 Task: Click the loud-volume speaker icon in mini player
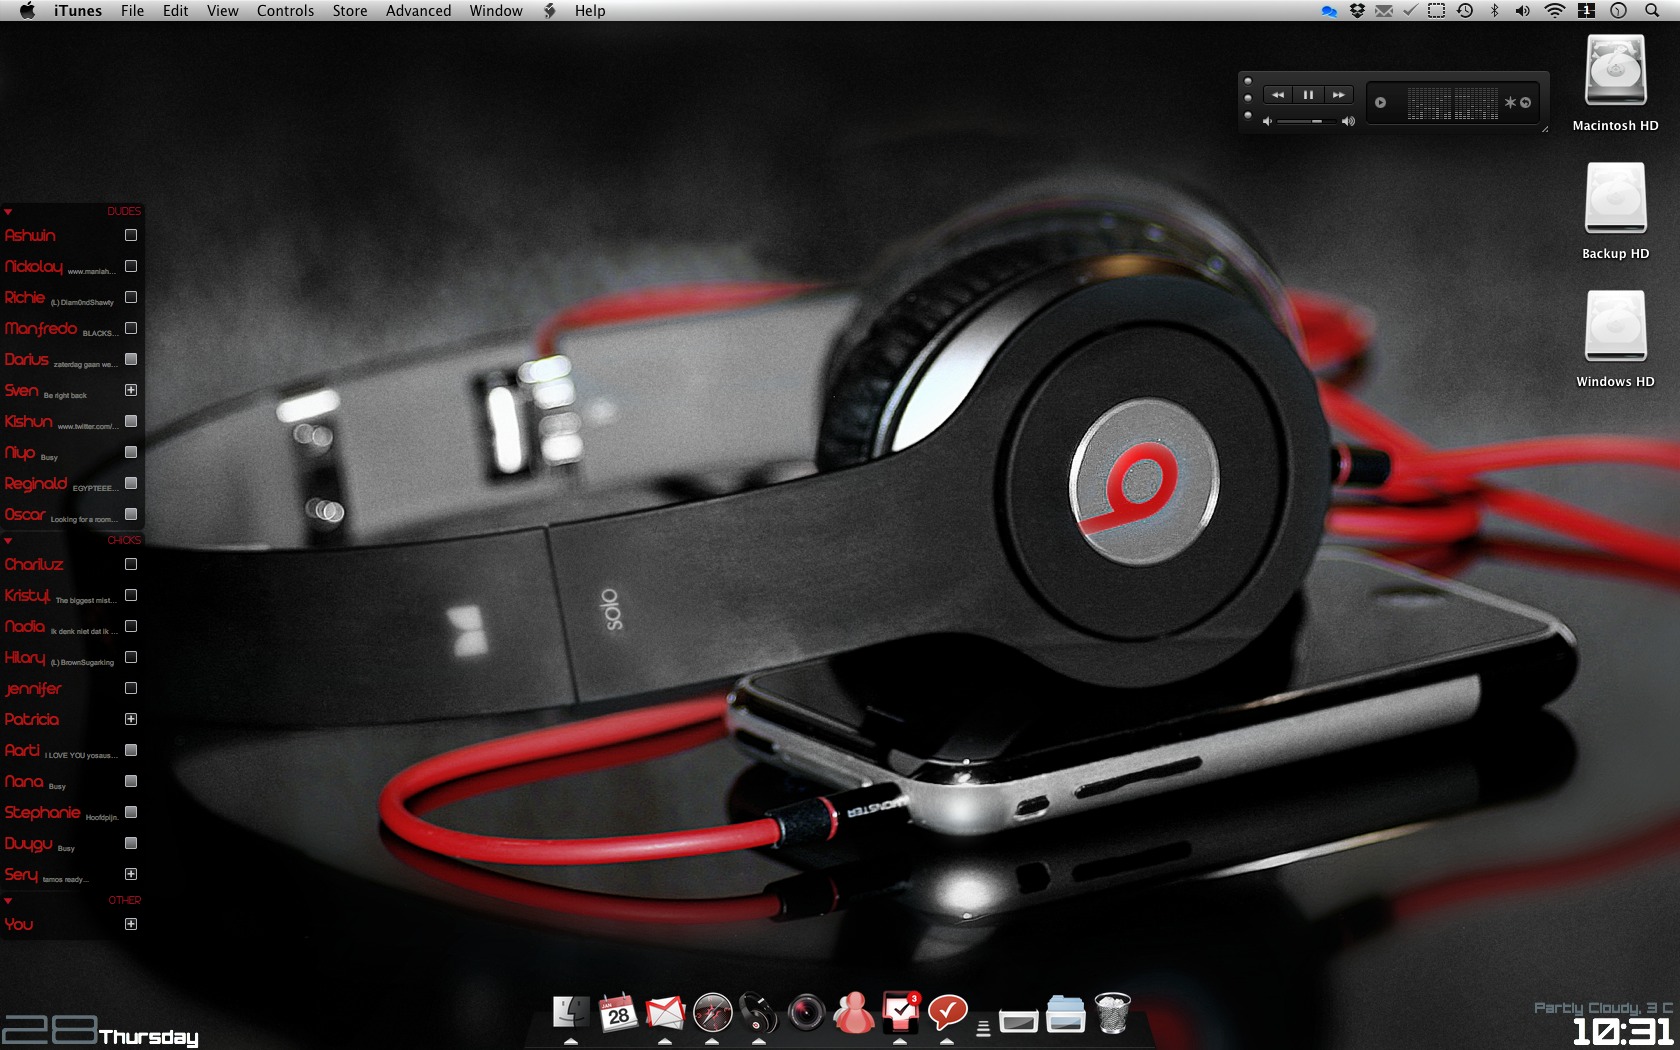click(x=1348, y=121)
